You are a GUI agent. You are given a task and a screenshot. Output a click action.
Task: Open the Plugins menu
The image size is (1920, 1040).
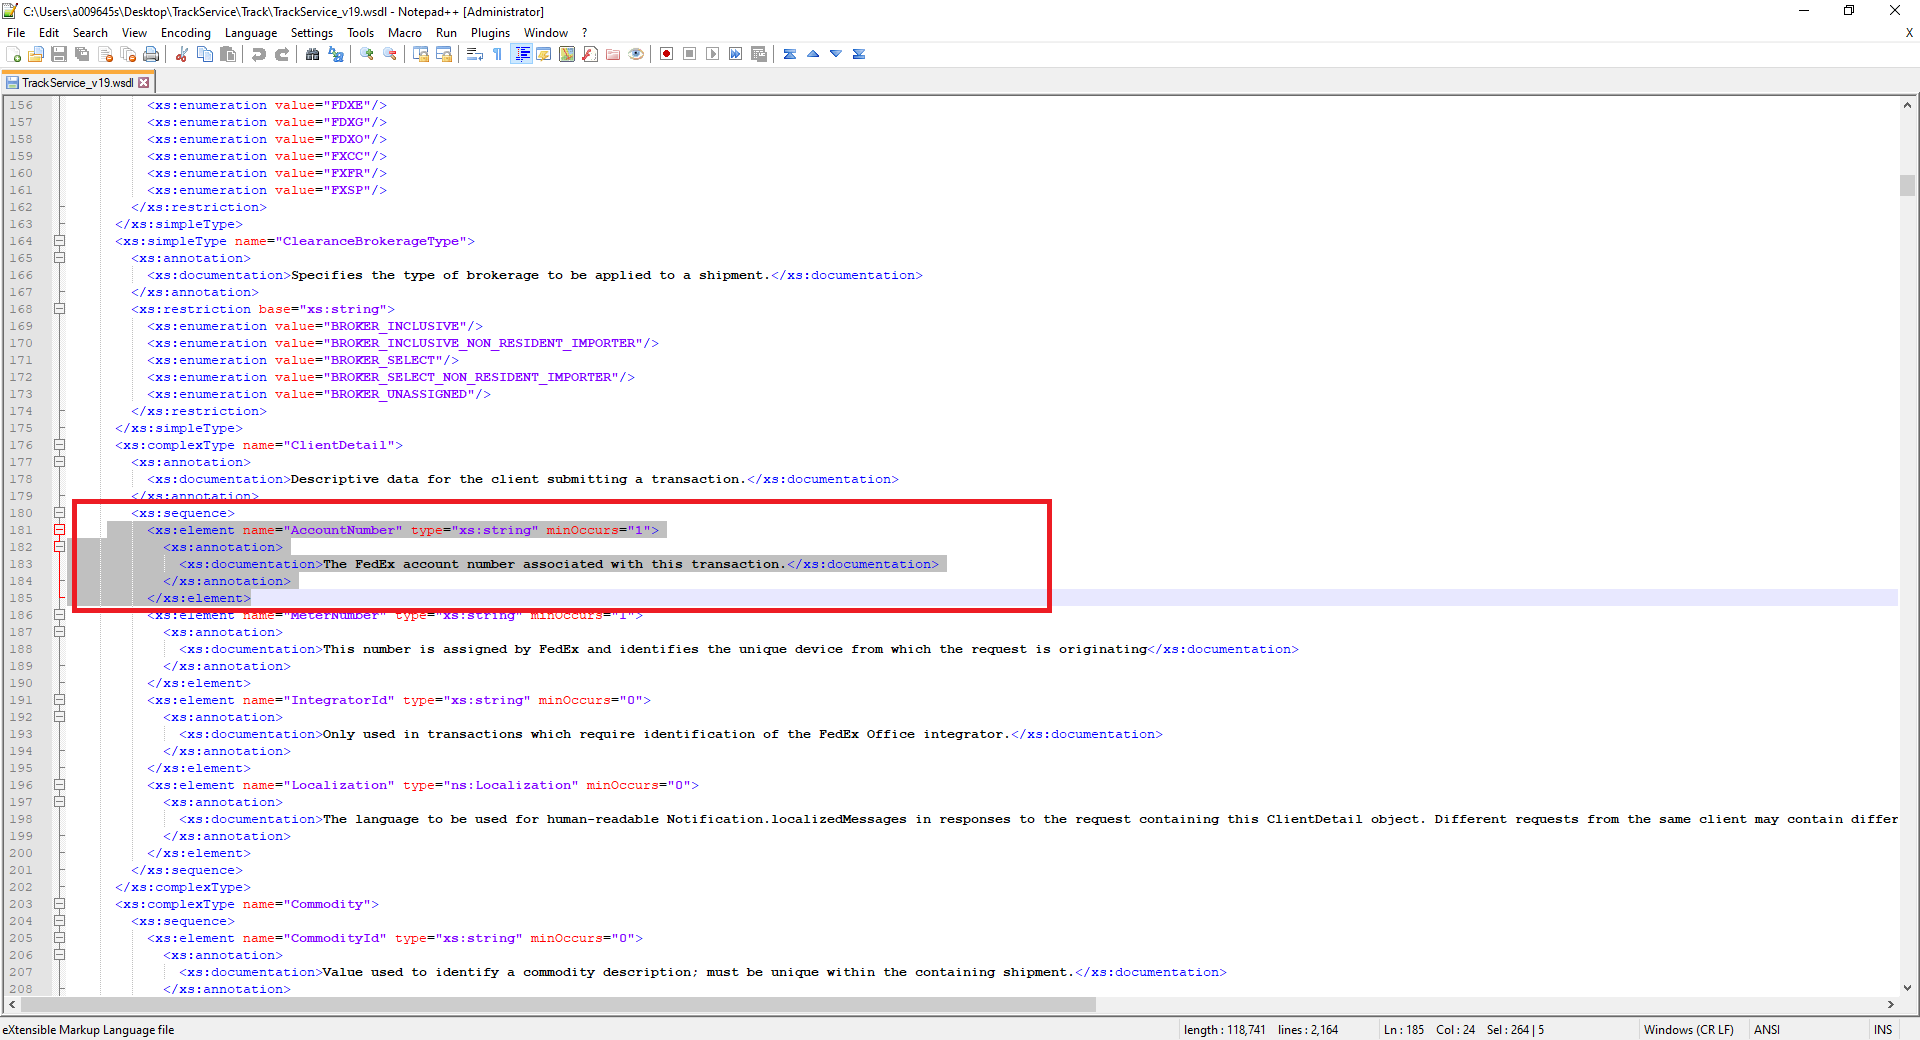490,33
